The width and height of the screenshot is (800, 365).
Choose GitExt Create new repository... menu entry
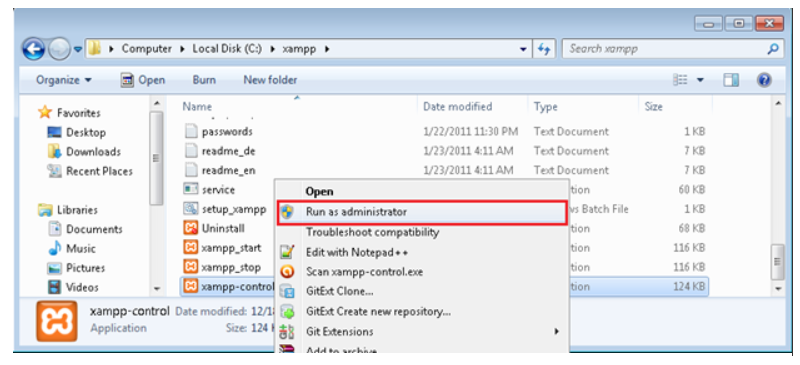pos(422,311)
